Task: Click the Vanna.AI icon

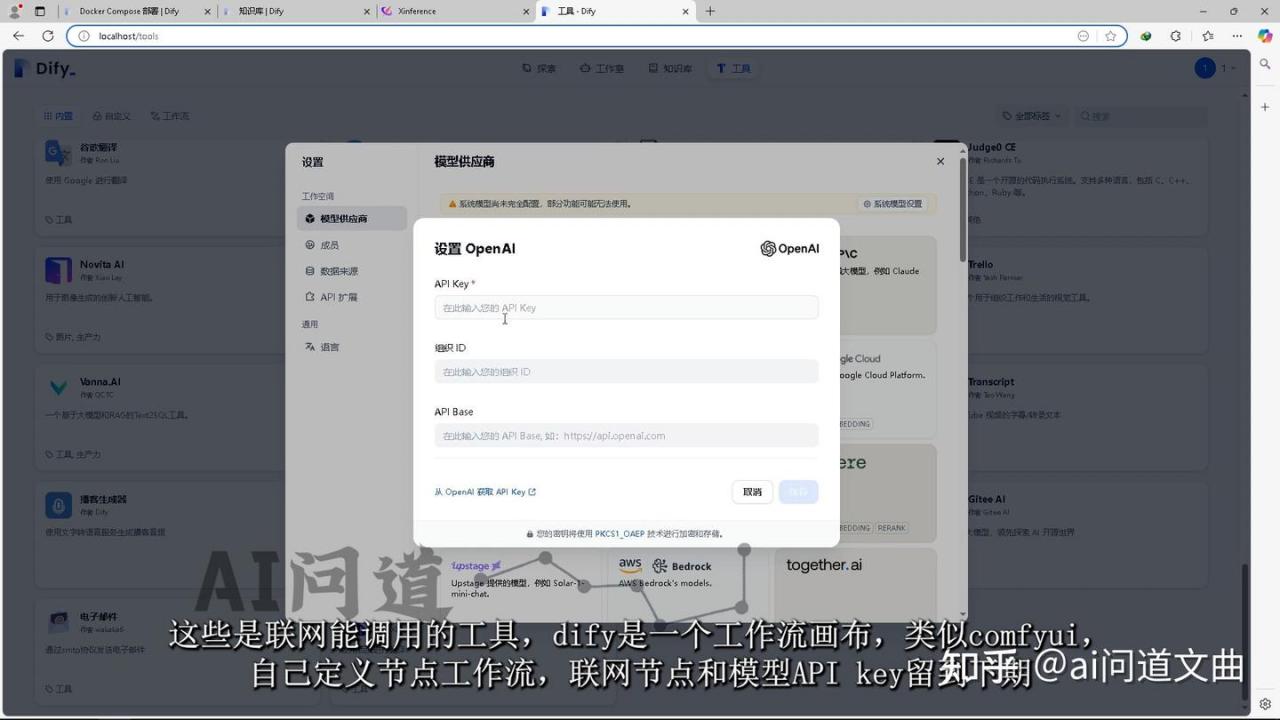Action: pyautogui.click(x=58, y=388)
